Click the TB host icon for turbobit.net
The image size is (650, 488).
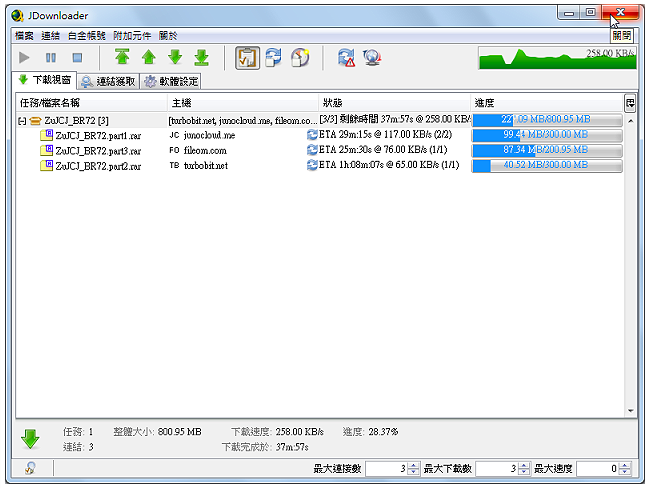[x=174, y=165]
